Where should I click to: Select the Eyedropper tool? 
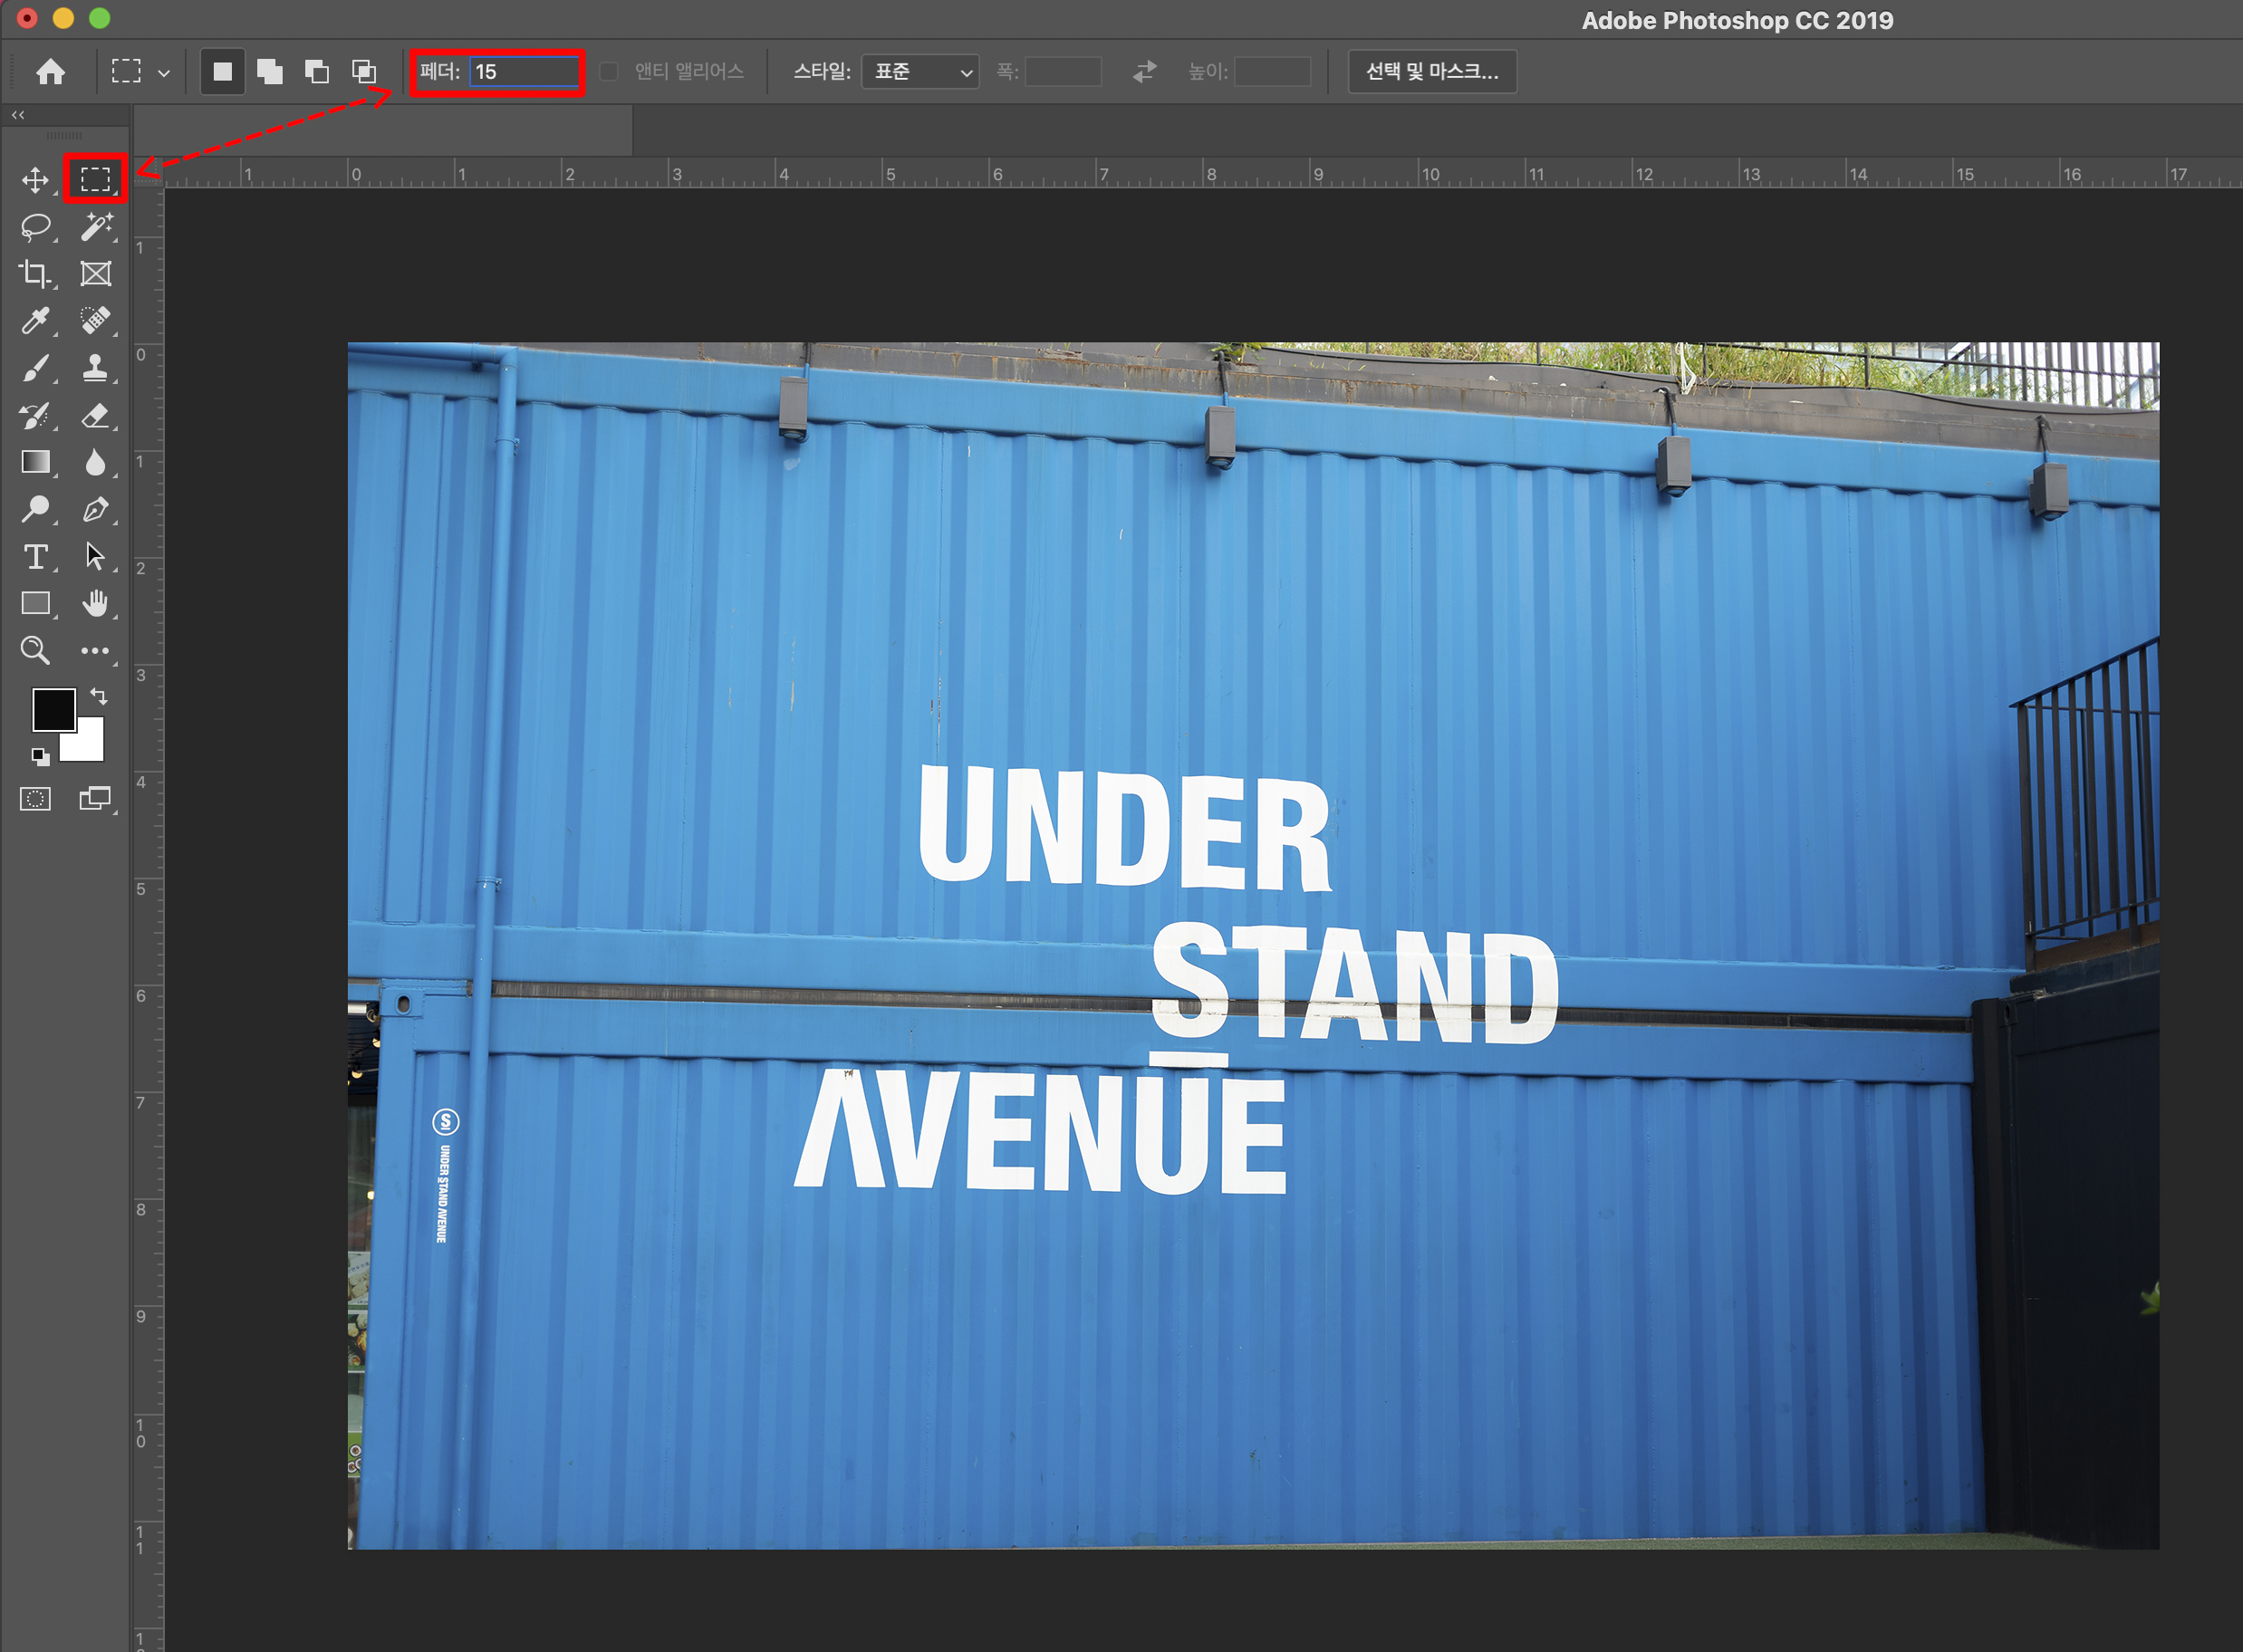coord(35,321)
